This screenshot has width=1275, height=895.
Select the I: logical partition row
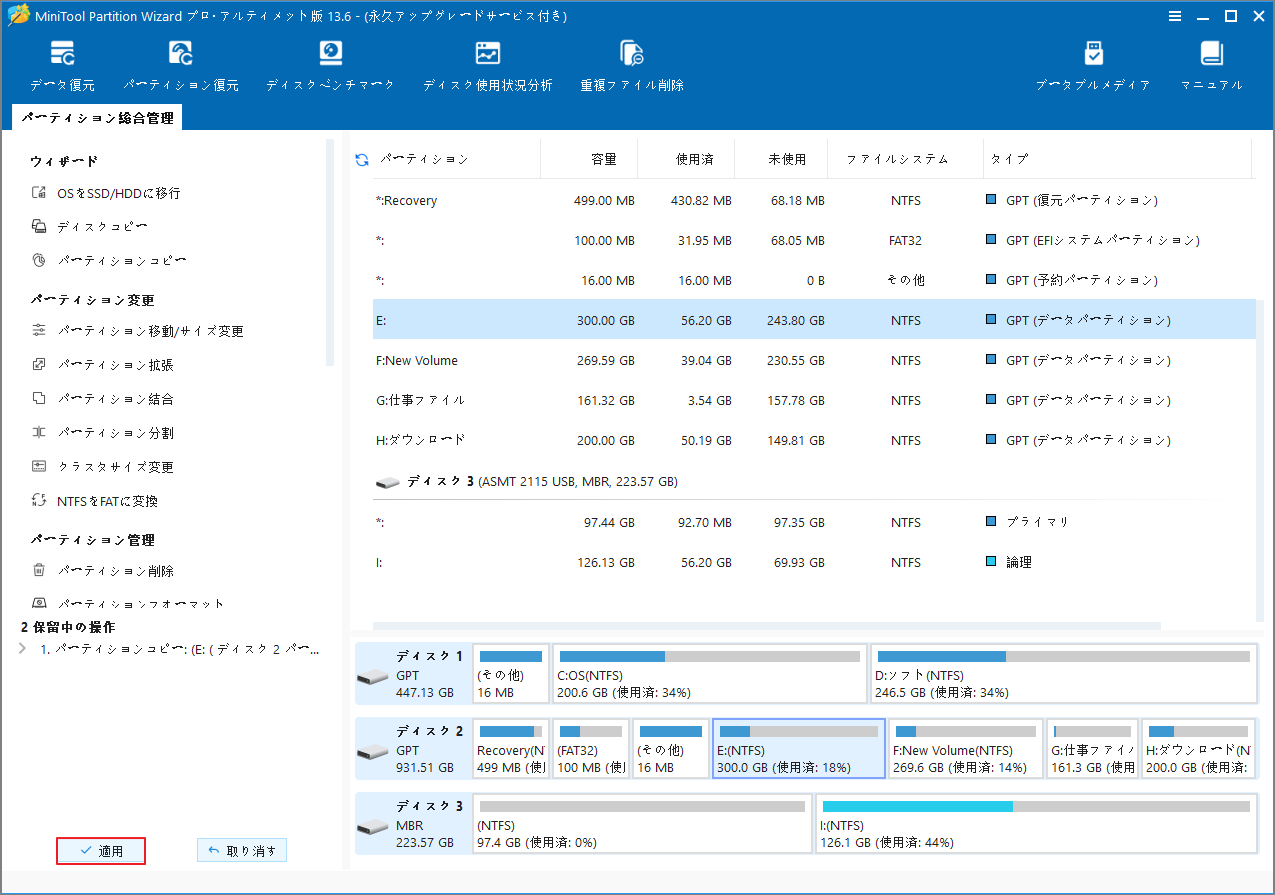[x=814, y=562]
